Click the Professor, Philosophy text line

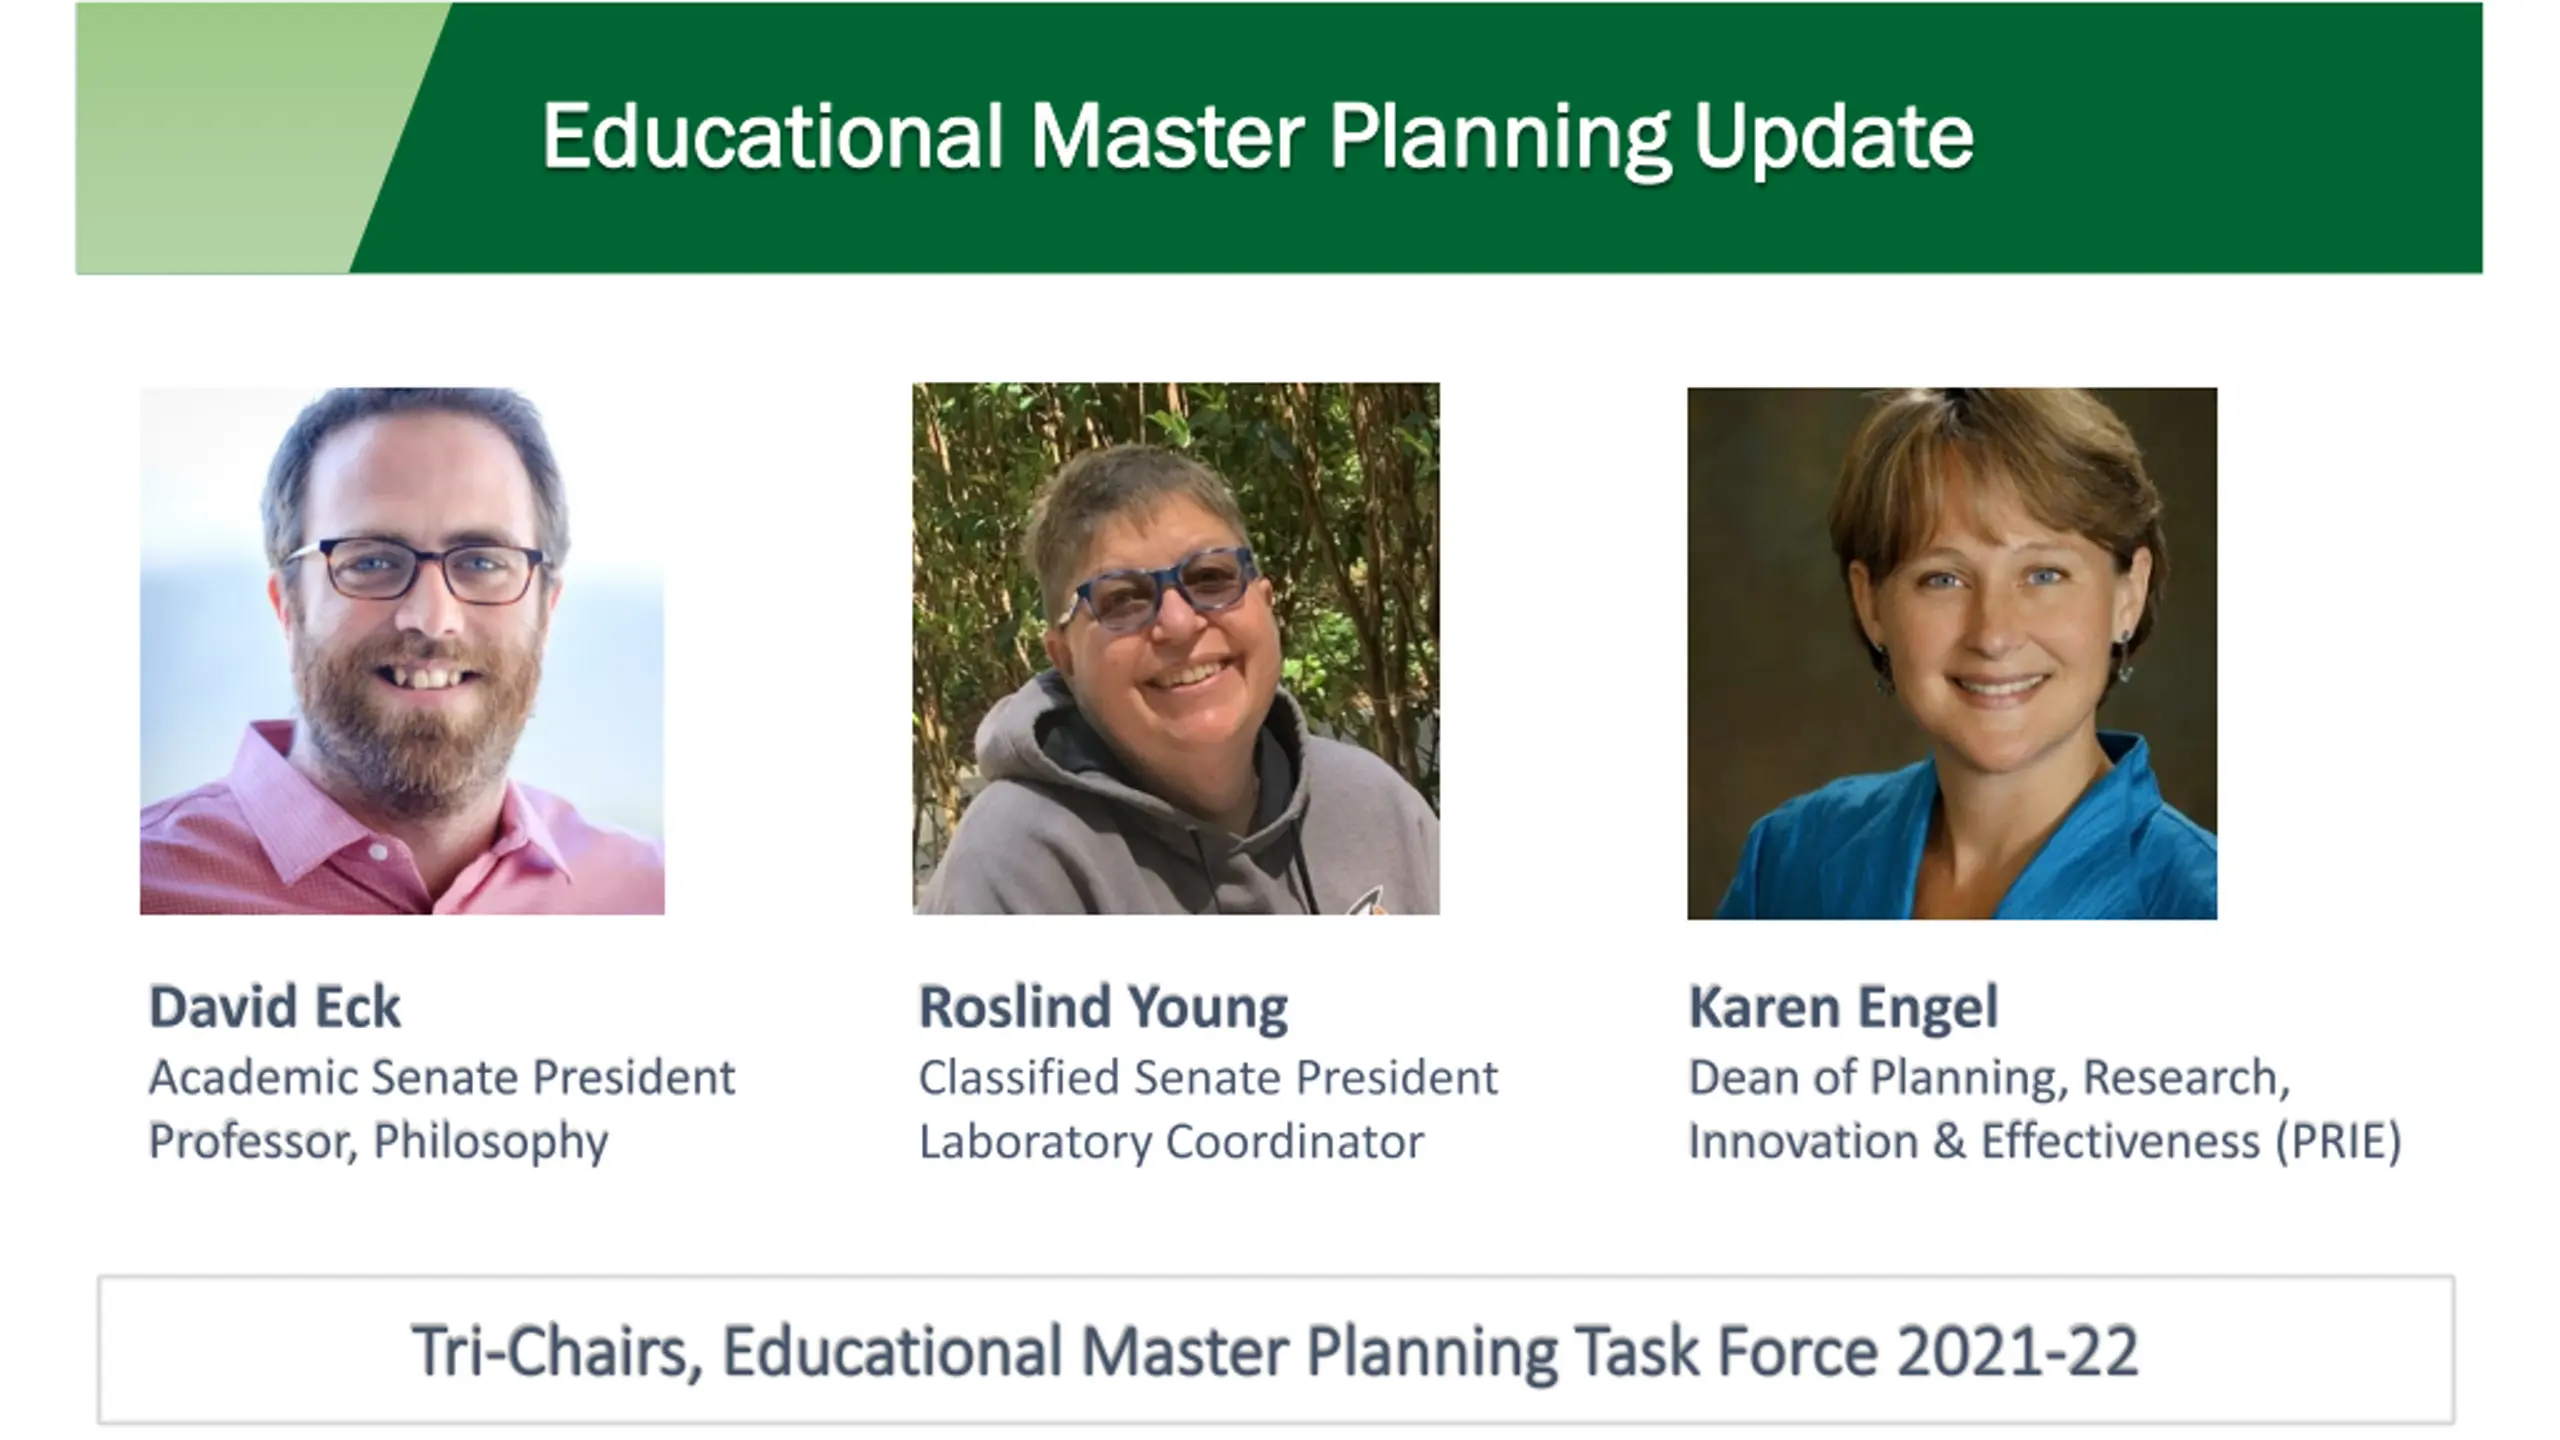click(378, 1141)
